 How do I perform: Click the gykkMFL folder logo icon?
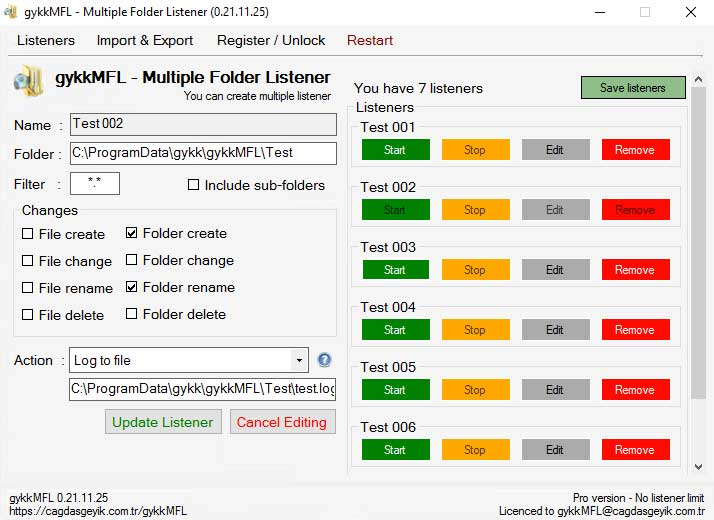coord(29,84)
